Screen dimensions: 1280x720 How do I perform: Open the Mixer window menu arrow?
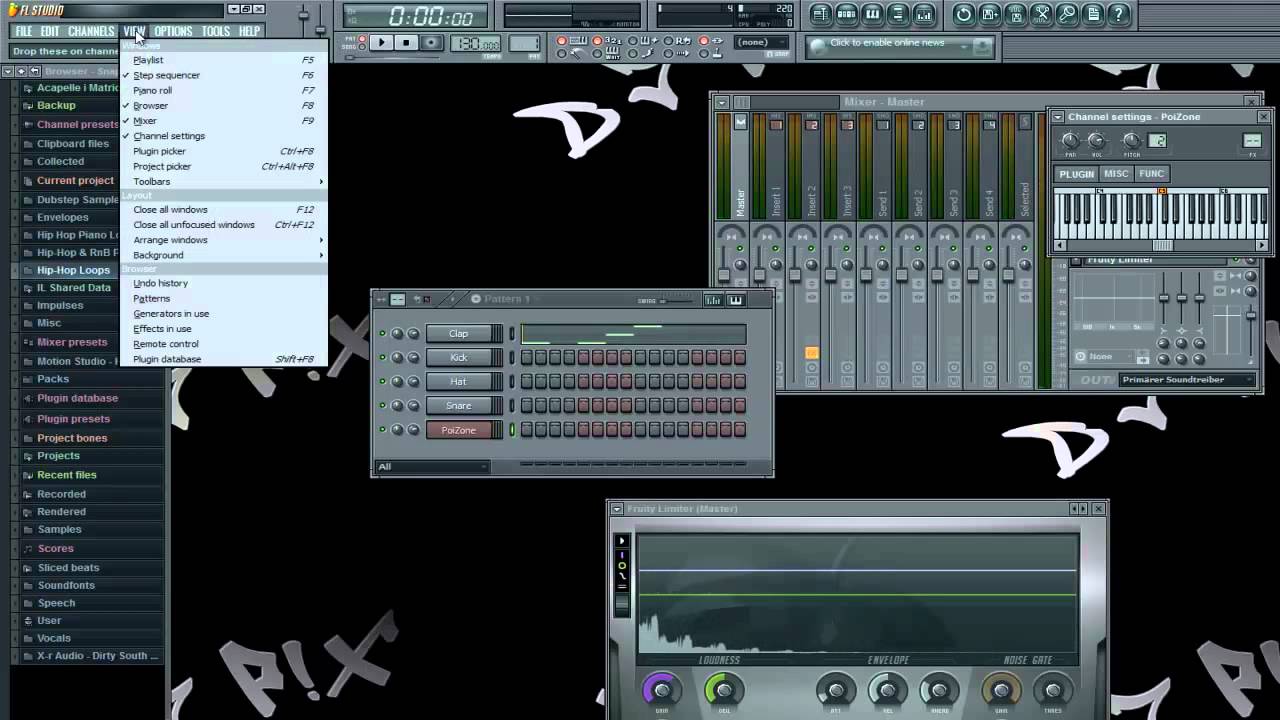(x=721, y=102)
